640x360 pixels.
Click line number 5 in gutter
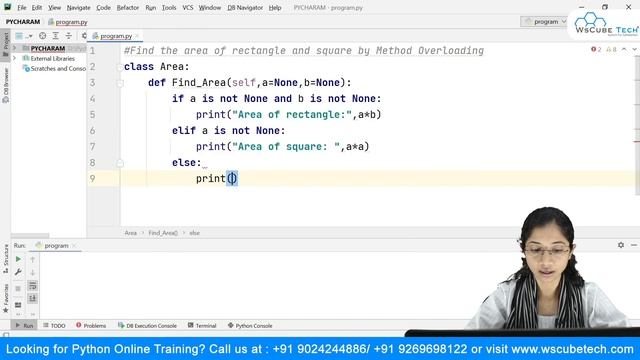pos(93,115)
